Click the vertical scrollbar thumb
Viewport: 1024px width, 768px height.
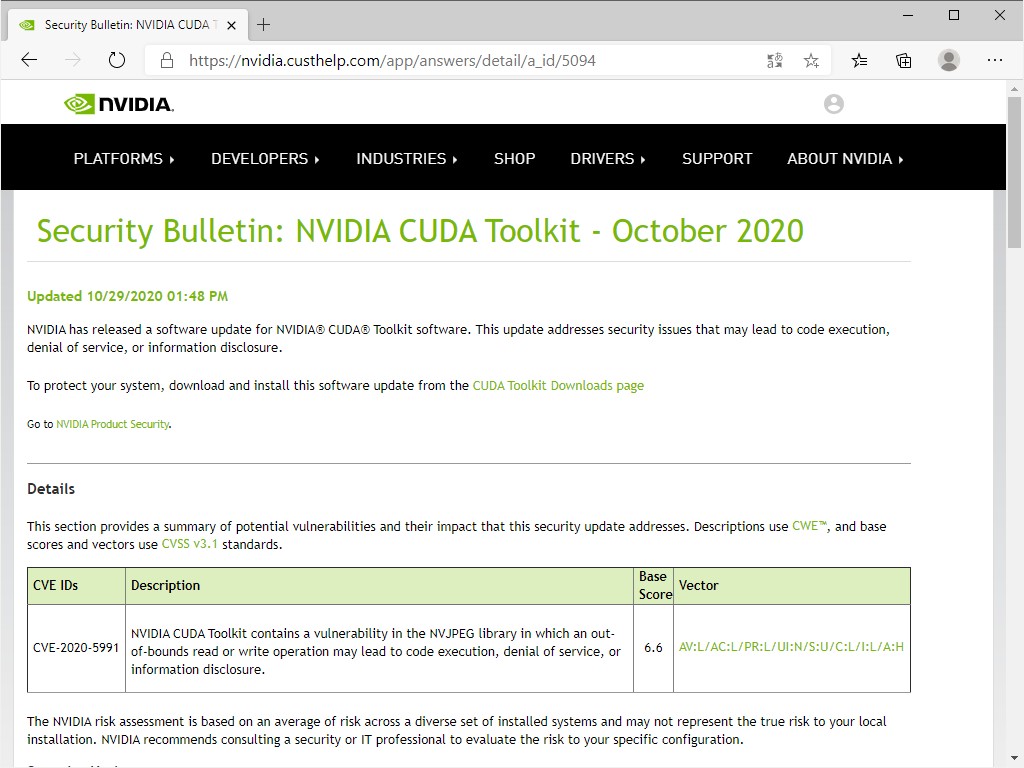[x=1014, y=172]
